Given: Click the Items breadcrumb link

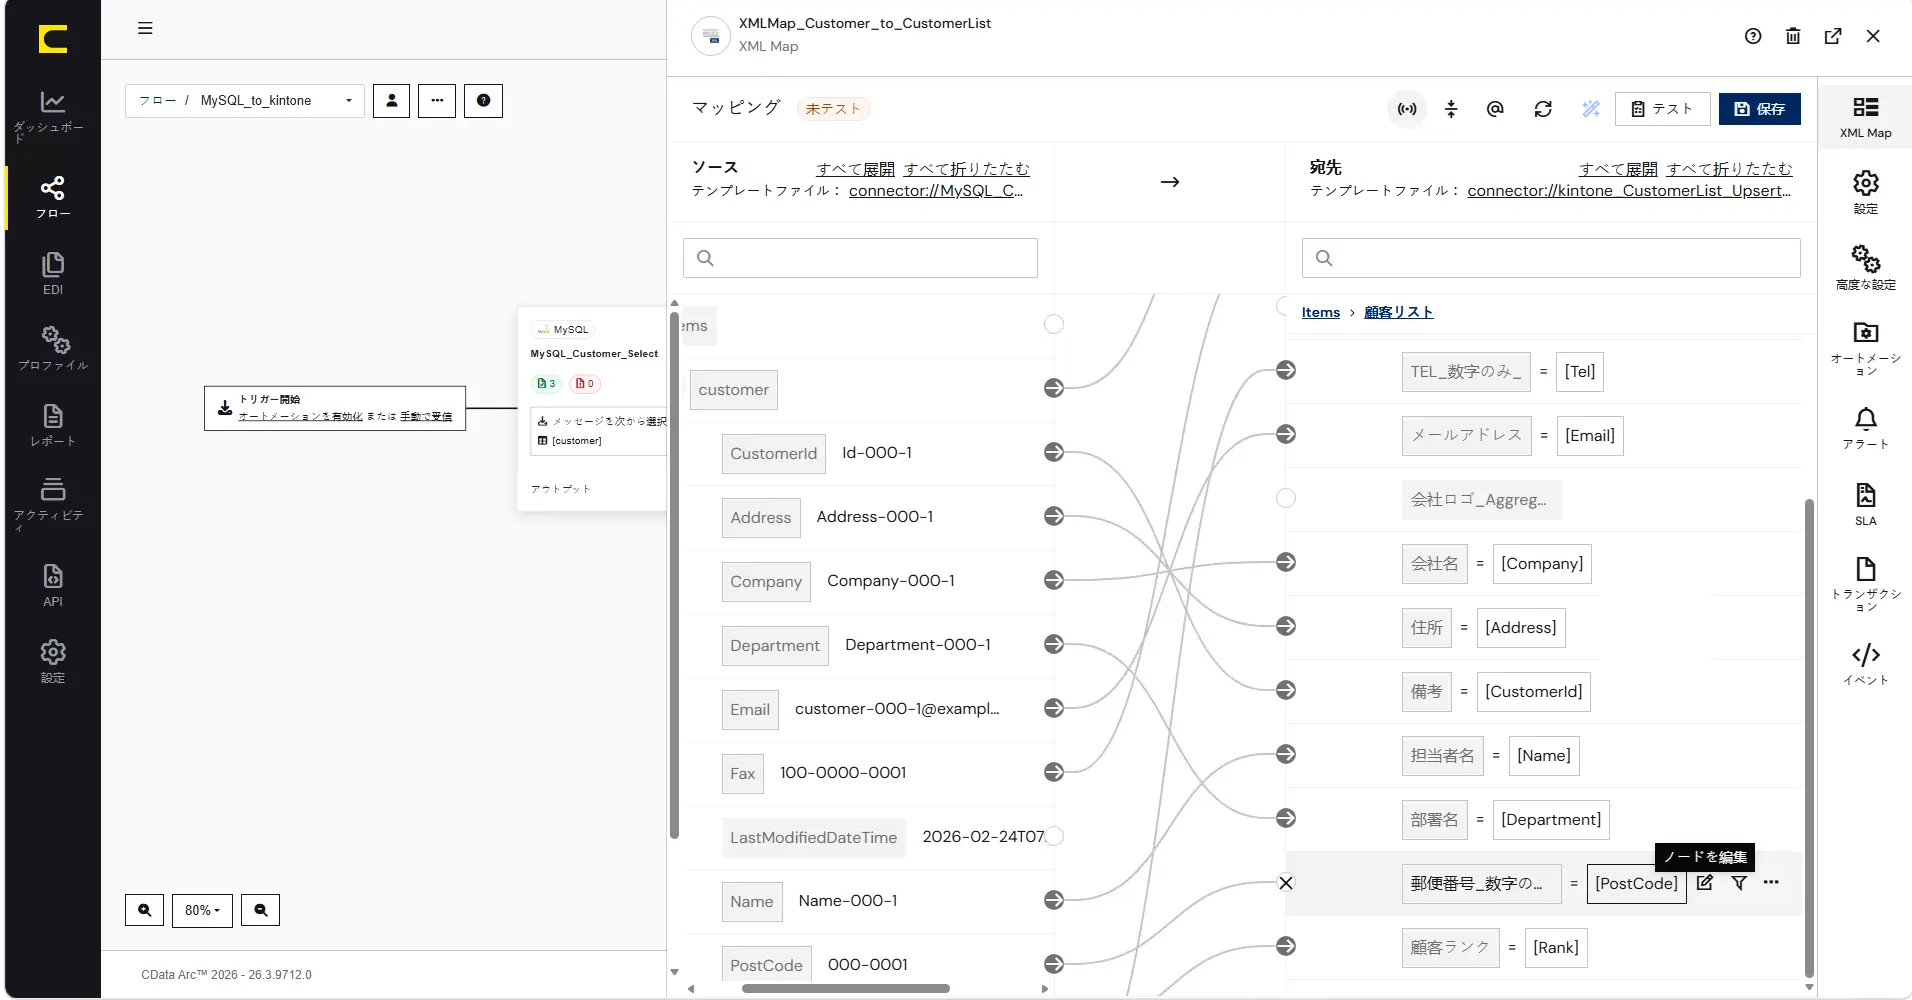Looking at the screenshot, I should click(1320, 312).
